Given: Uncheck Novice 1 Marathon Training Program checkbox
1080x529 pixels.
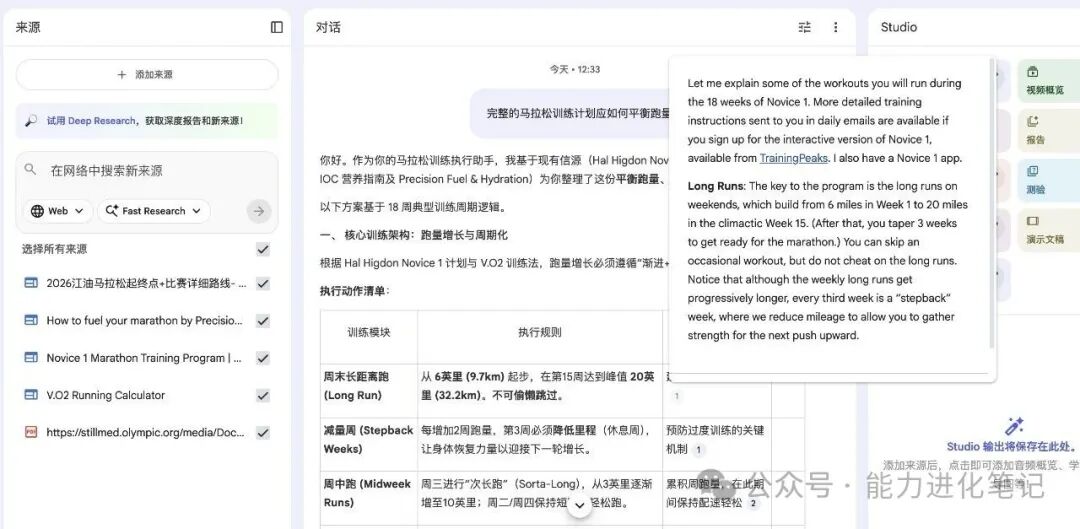Looking at the screenshot, I should [262, 357].
